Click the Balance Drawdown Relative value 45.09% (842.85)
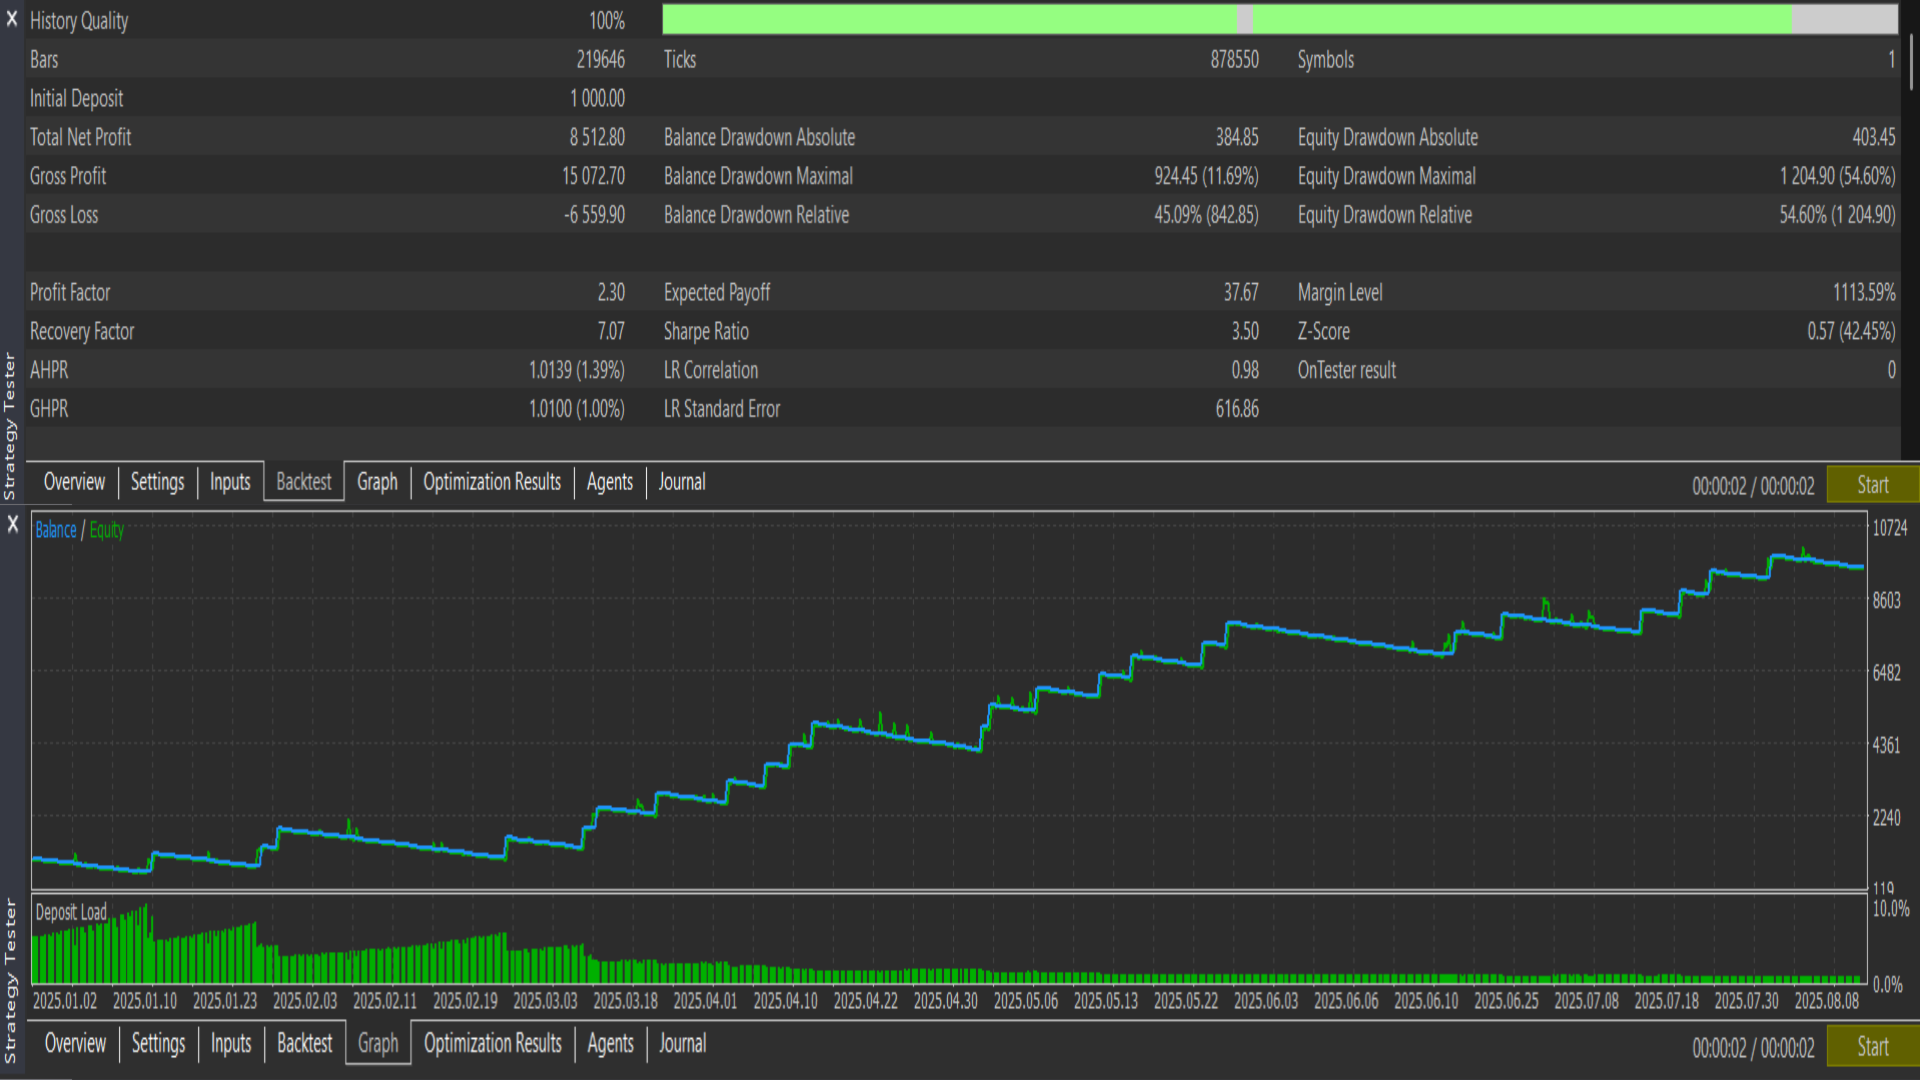Screen dimensions: 1920x1080 [1206, 215]
